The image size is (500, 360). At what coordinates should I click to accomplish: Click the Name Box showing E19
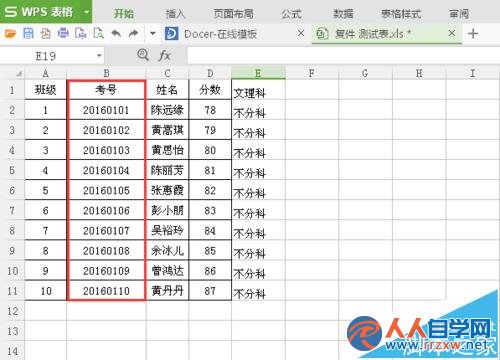(x=47, y=56)
